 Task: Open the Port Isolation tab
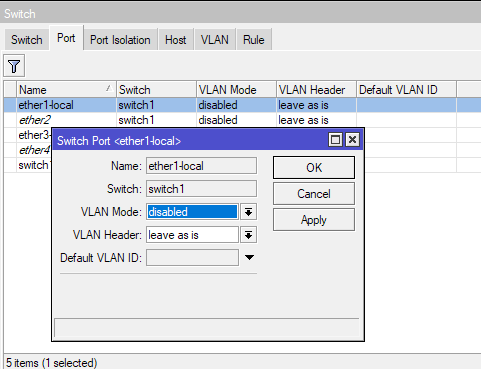pos(120,40)
